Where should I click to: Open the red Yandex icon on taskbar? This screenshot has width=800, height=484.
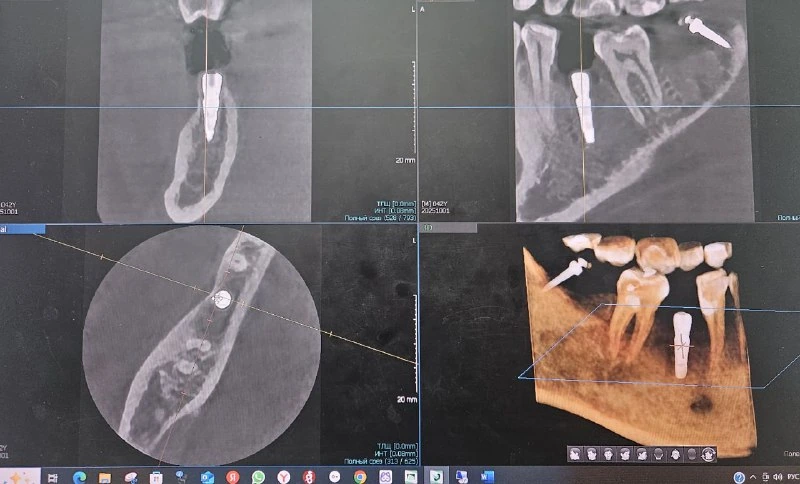click(233, 478)
